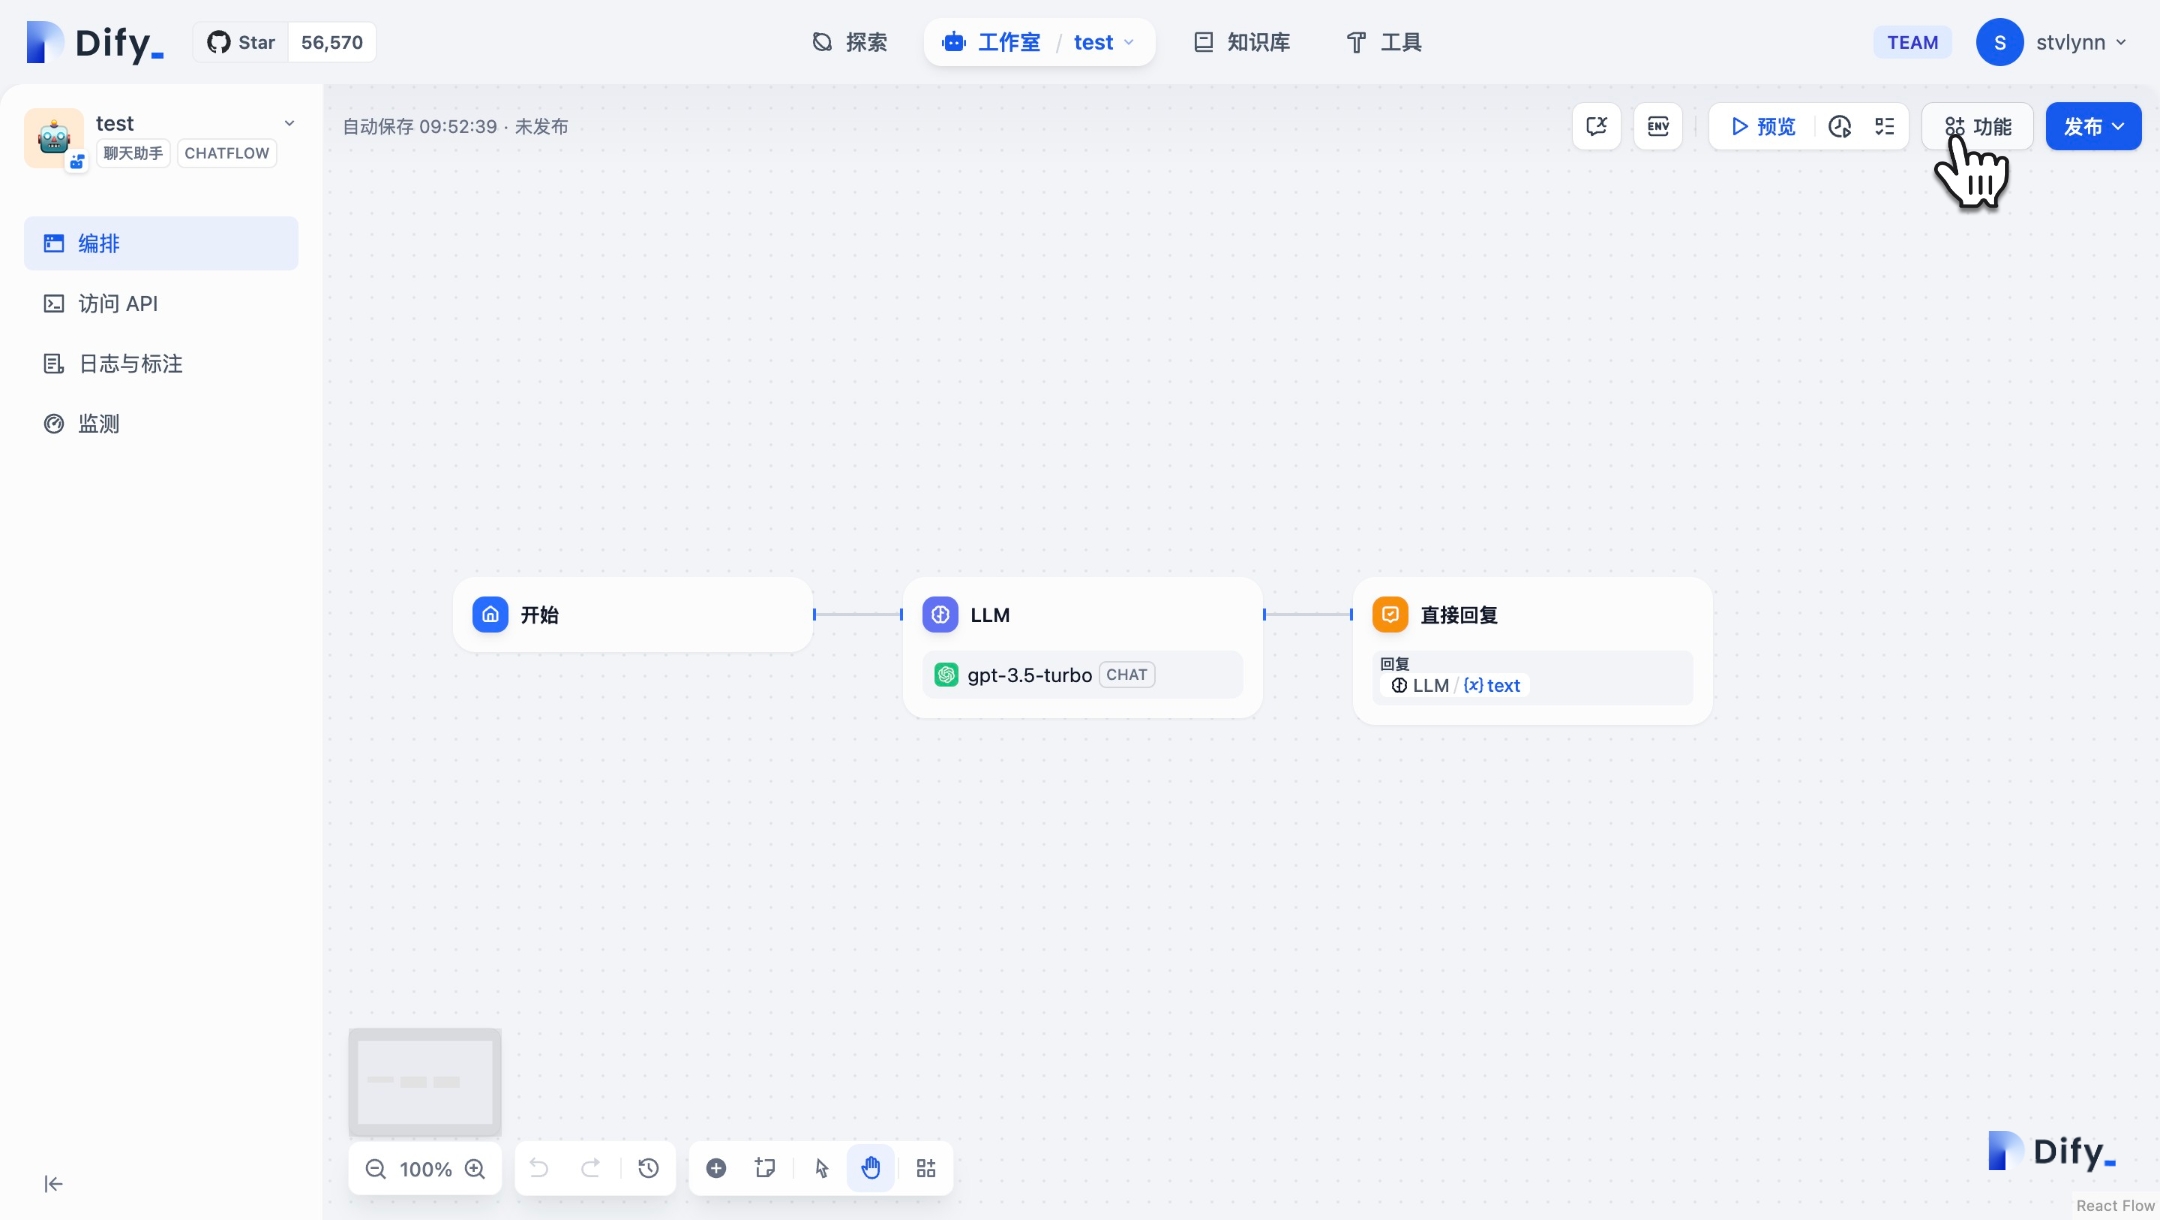Open the 知识库 knowledge tab
The image size is (2160, 1220).
pyautogui.click(x=1242, y=42)
